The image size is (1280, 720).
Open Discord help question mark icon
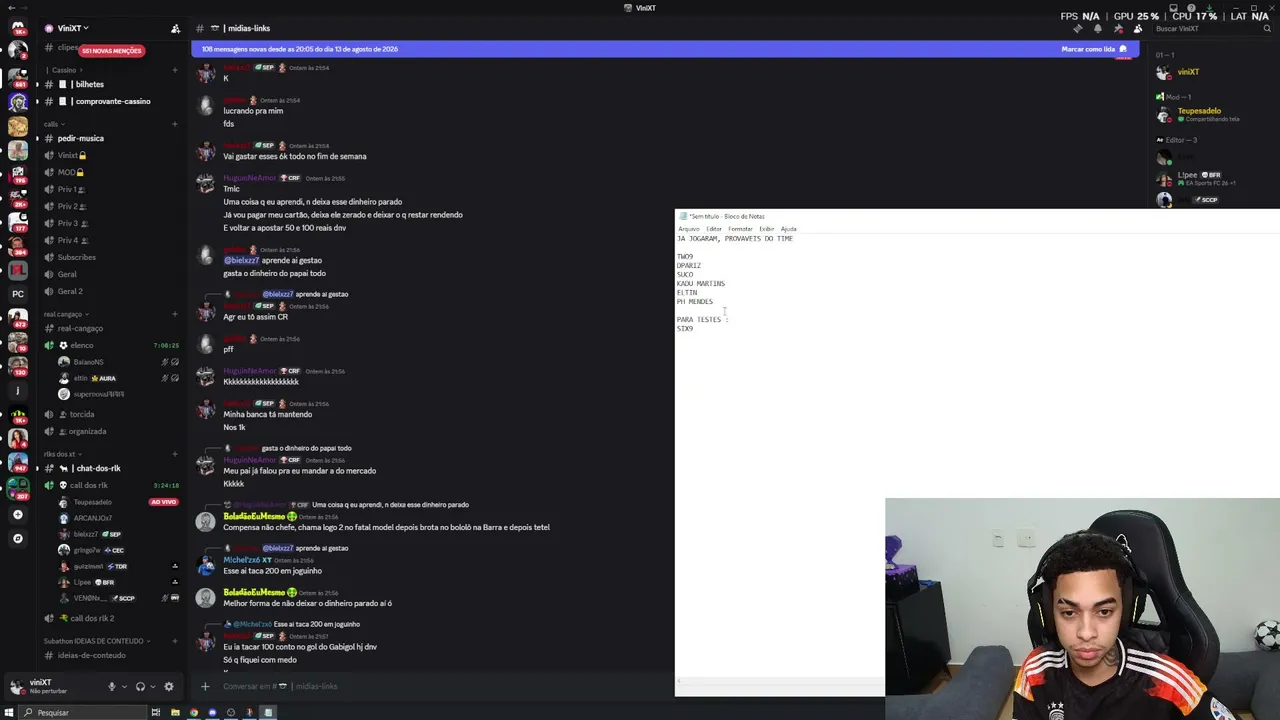(1191, 8)
